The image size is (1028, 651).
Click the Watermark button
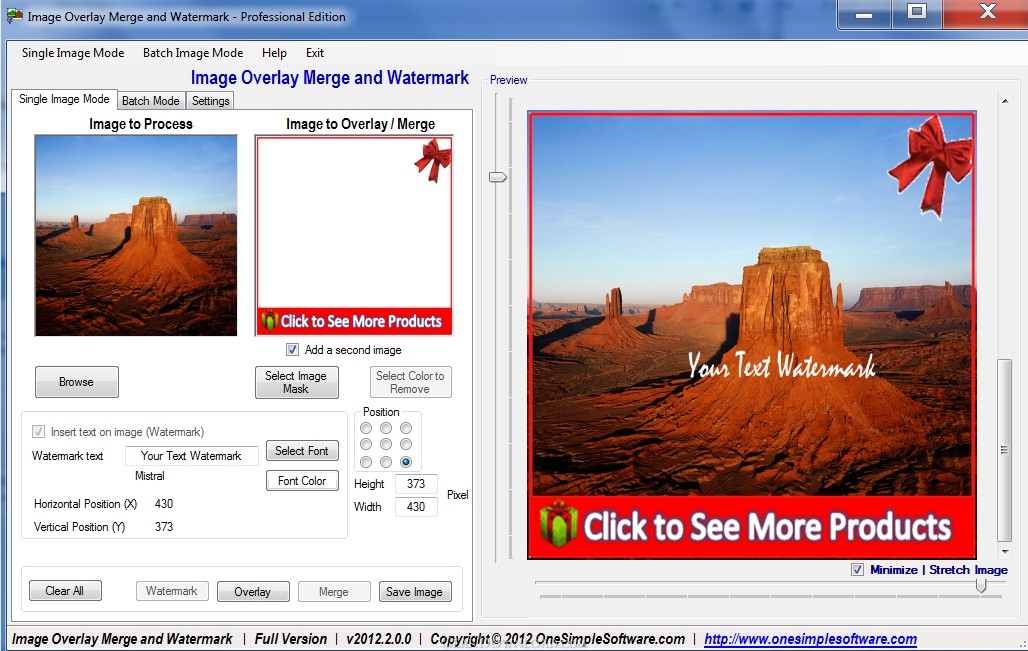pos(172,591)
